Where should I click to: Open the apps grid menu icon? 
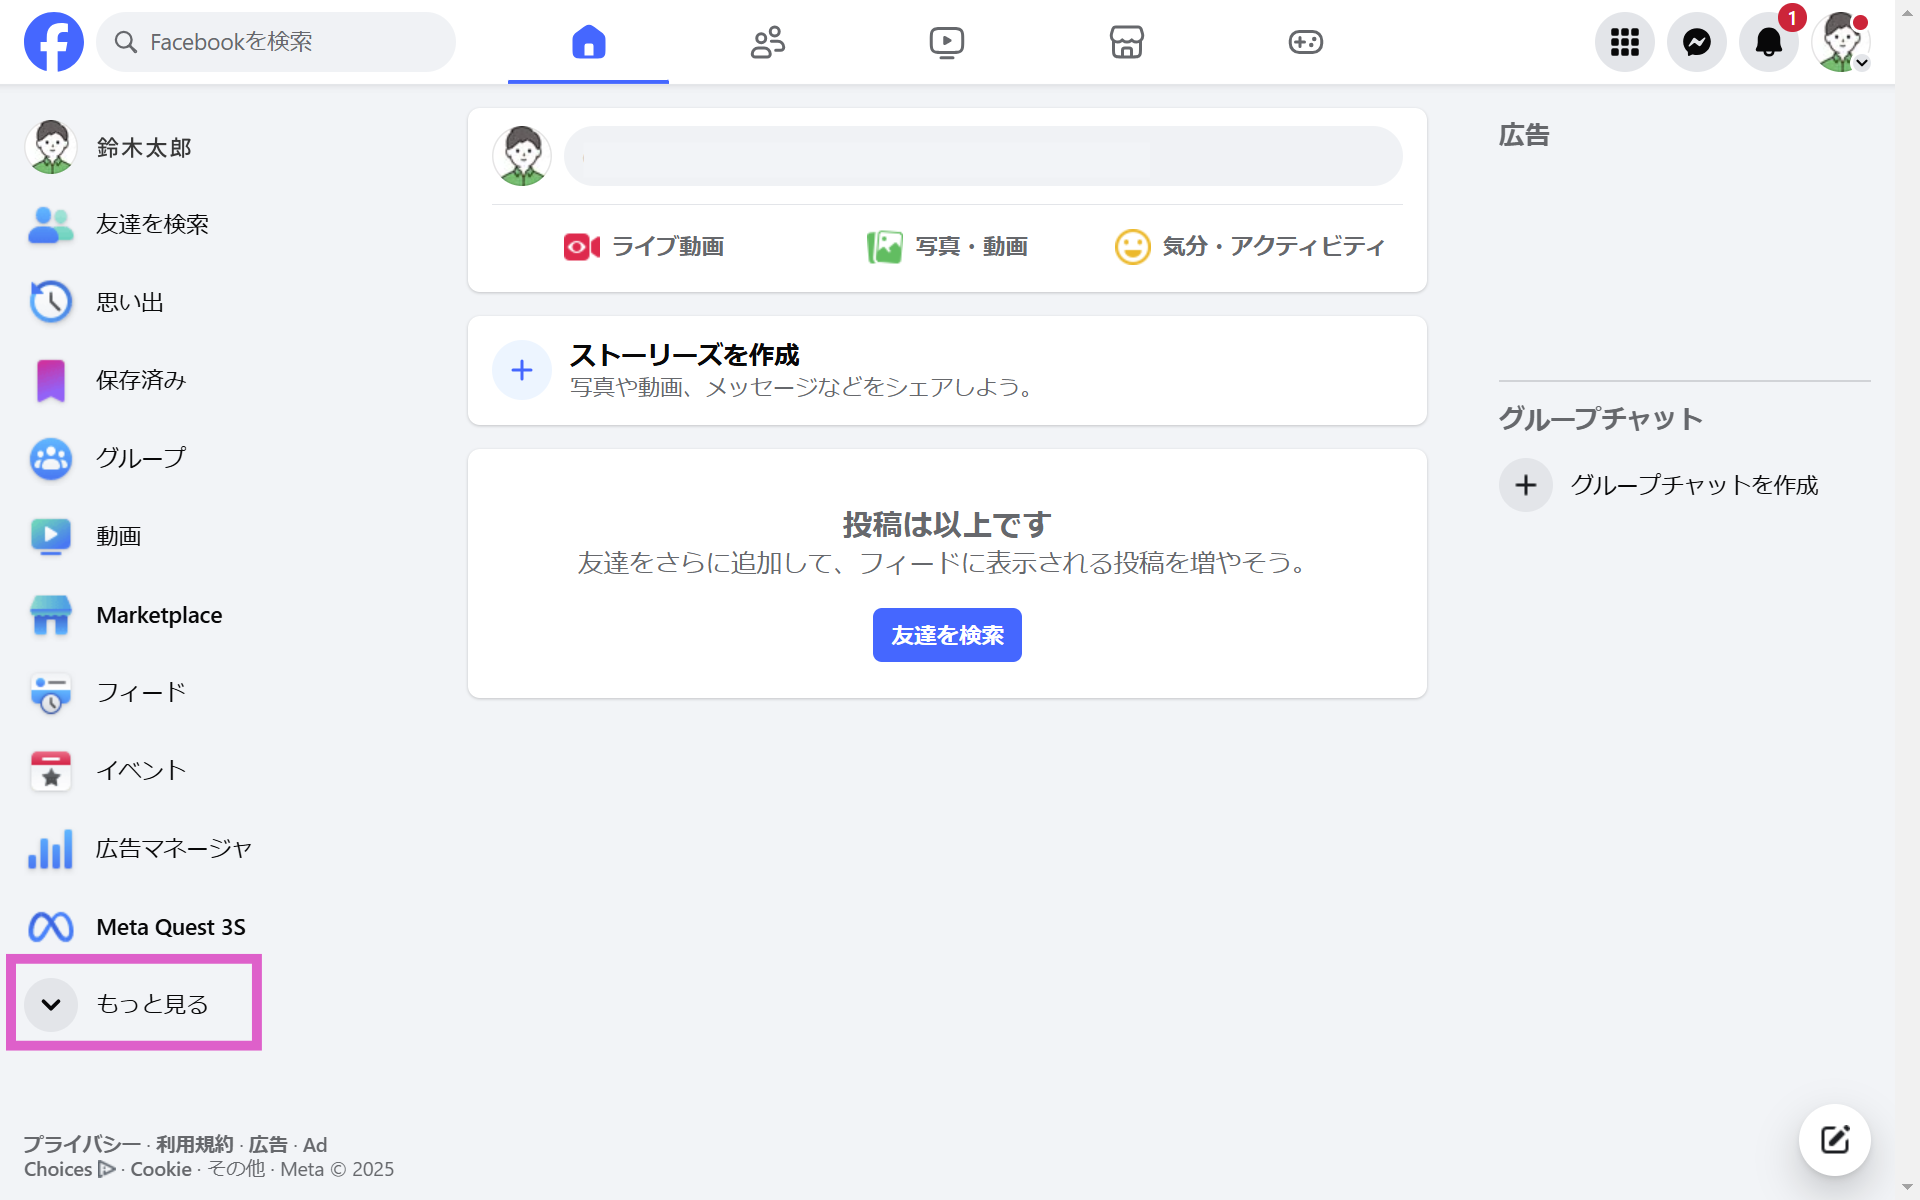(1624, 42)
